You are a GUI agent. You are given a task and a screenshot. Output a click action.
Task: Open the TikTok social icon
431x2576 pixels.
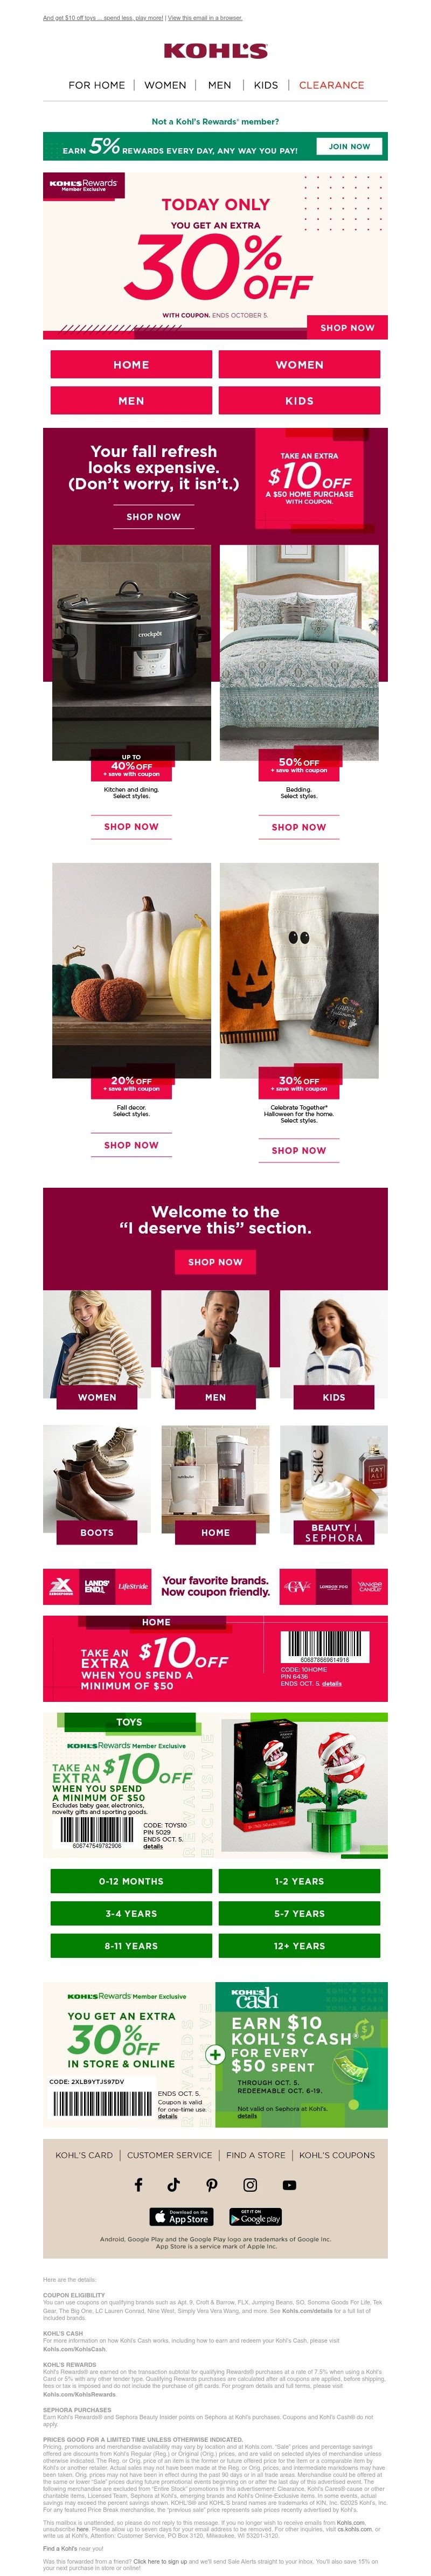click(174, 2185)
